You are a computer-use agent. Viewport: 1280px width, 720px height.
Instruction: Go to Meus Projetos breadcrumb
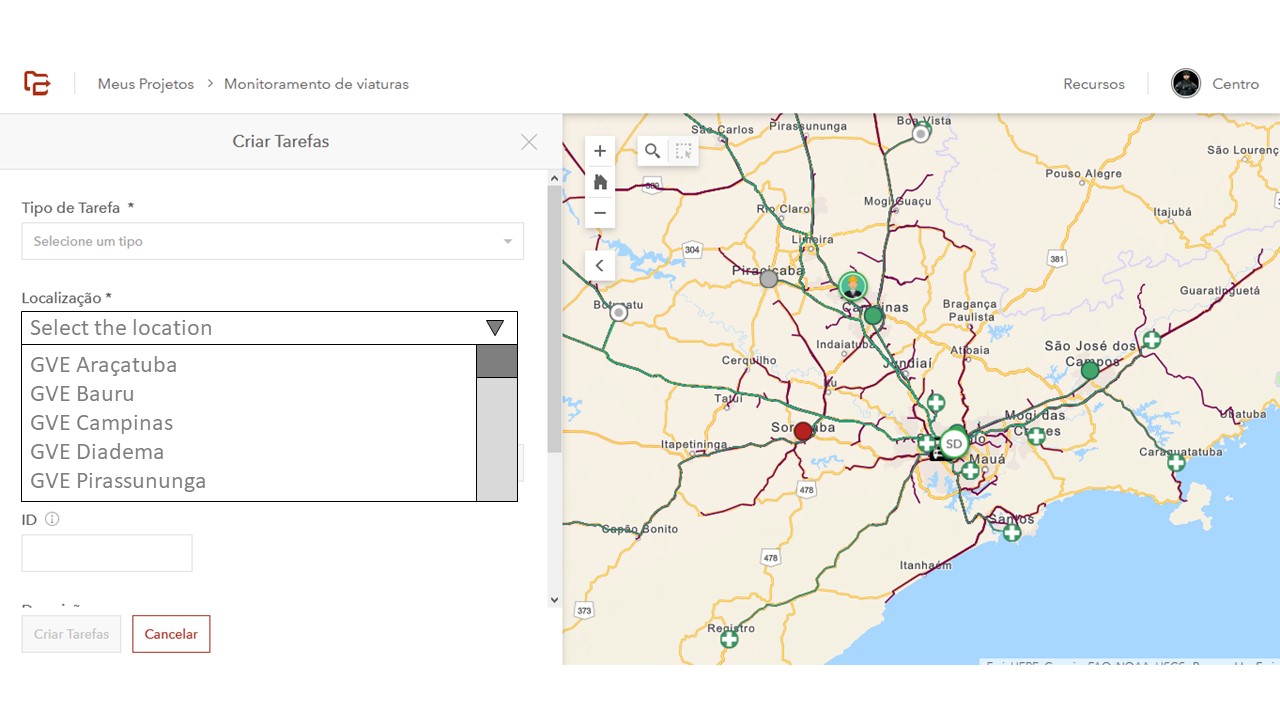tap(146, 84)
